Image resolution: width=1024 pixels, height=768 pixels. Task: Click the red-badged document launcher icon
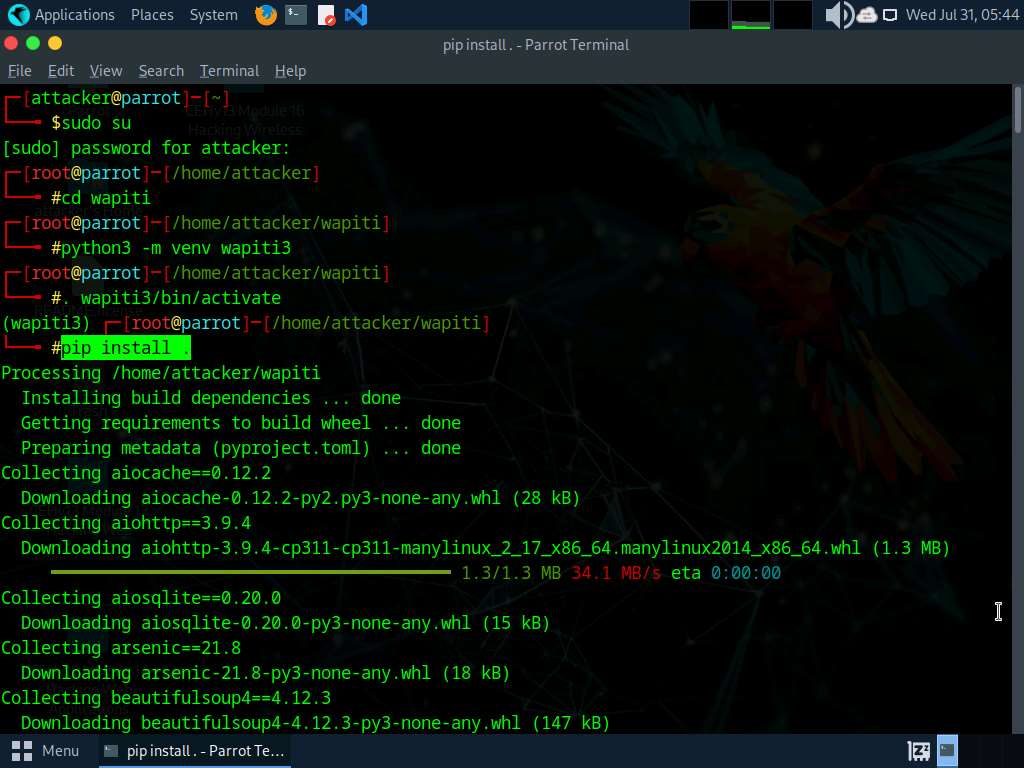[326, 15]
